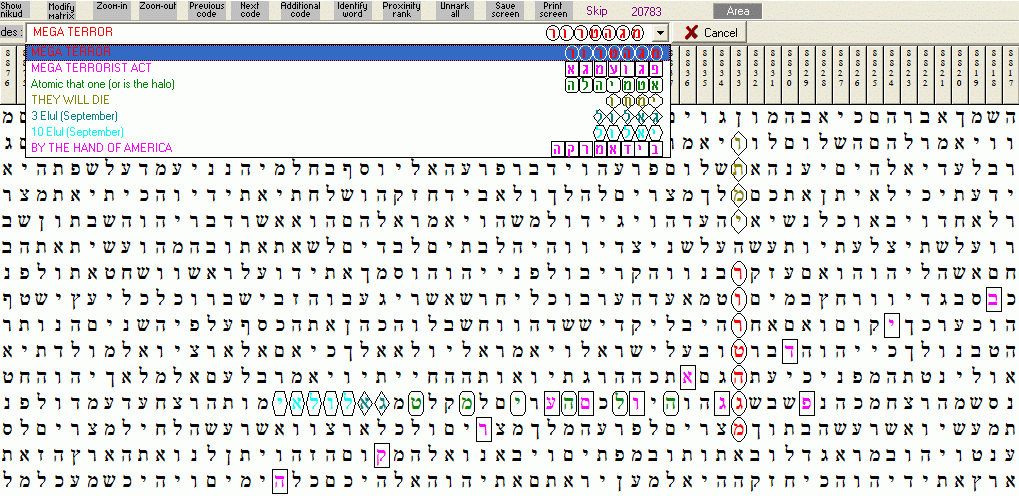Select '3 Elul (September)' list entry
Viewport: 1019px width, 496px height.
pyautogui.click(x=348, y=116)
